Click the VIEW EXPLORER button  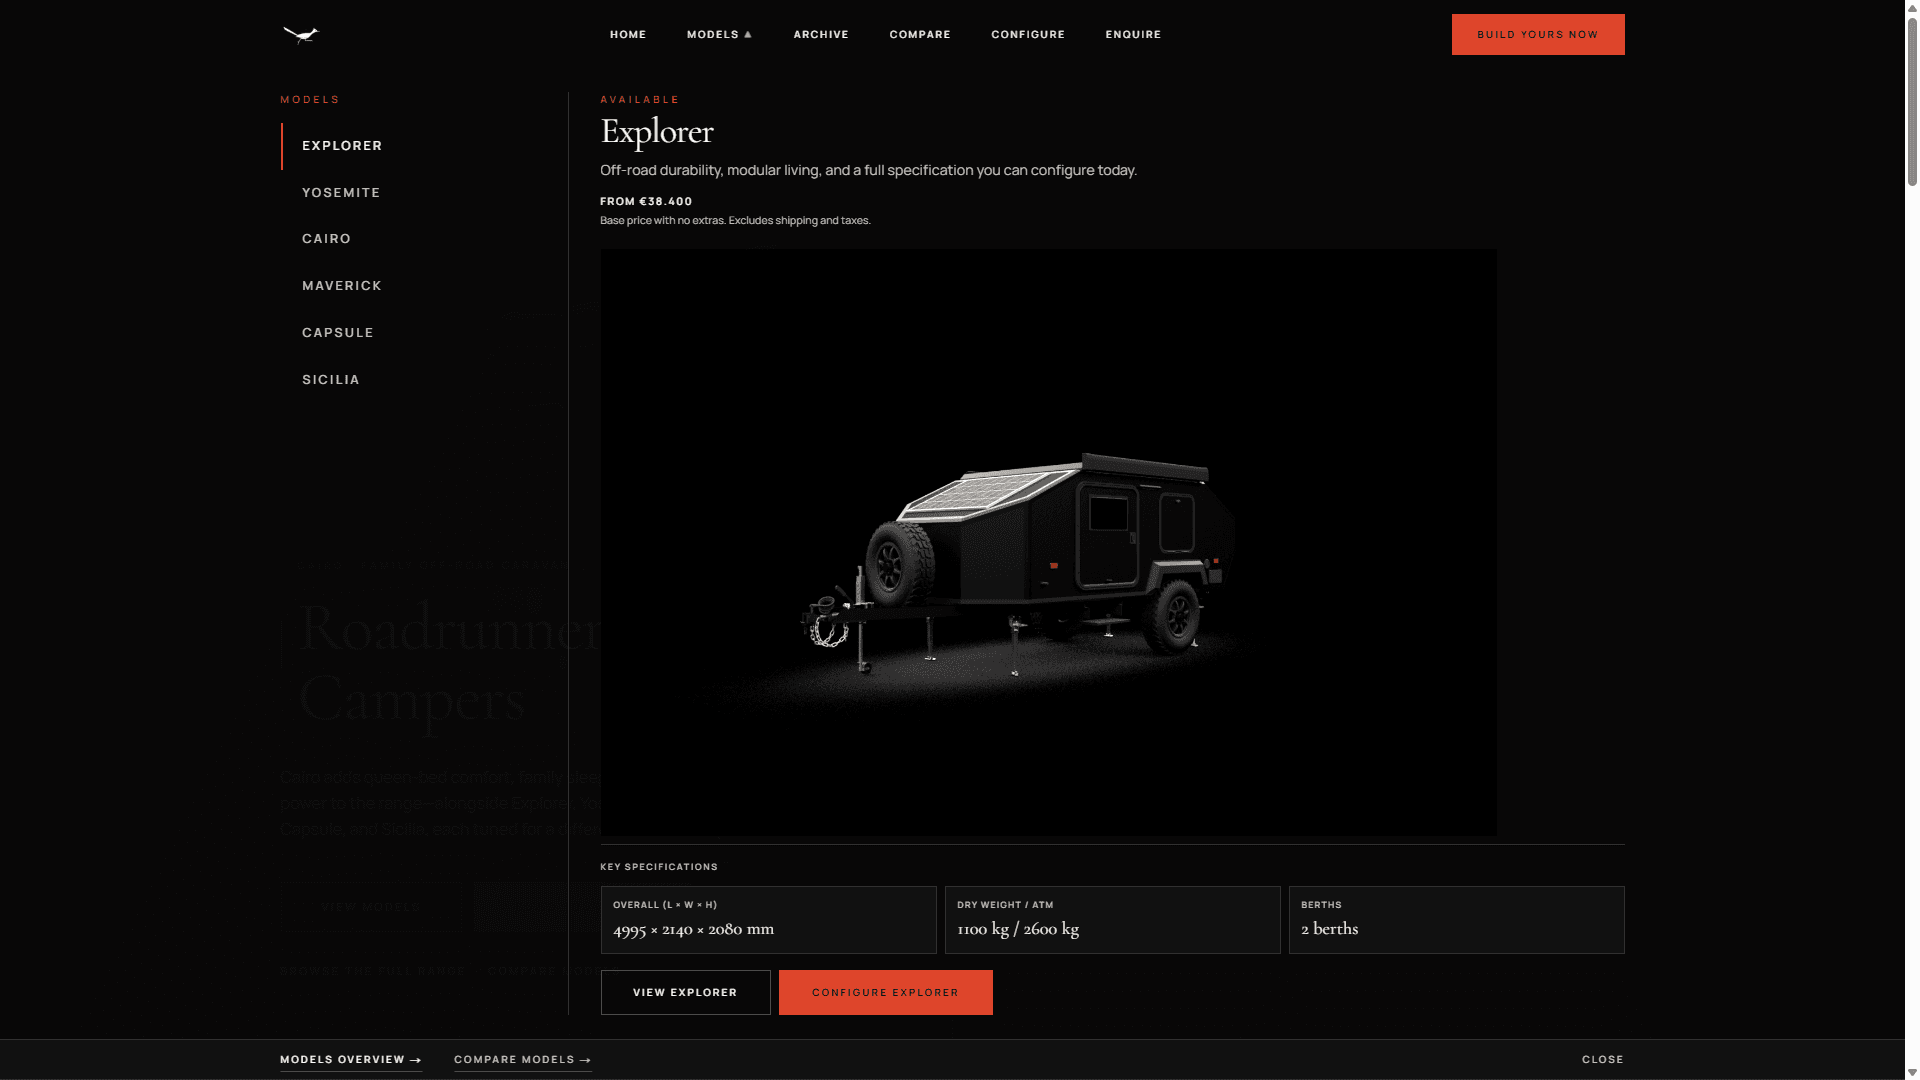click(x=685, y=992)
